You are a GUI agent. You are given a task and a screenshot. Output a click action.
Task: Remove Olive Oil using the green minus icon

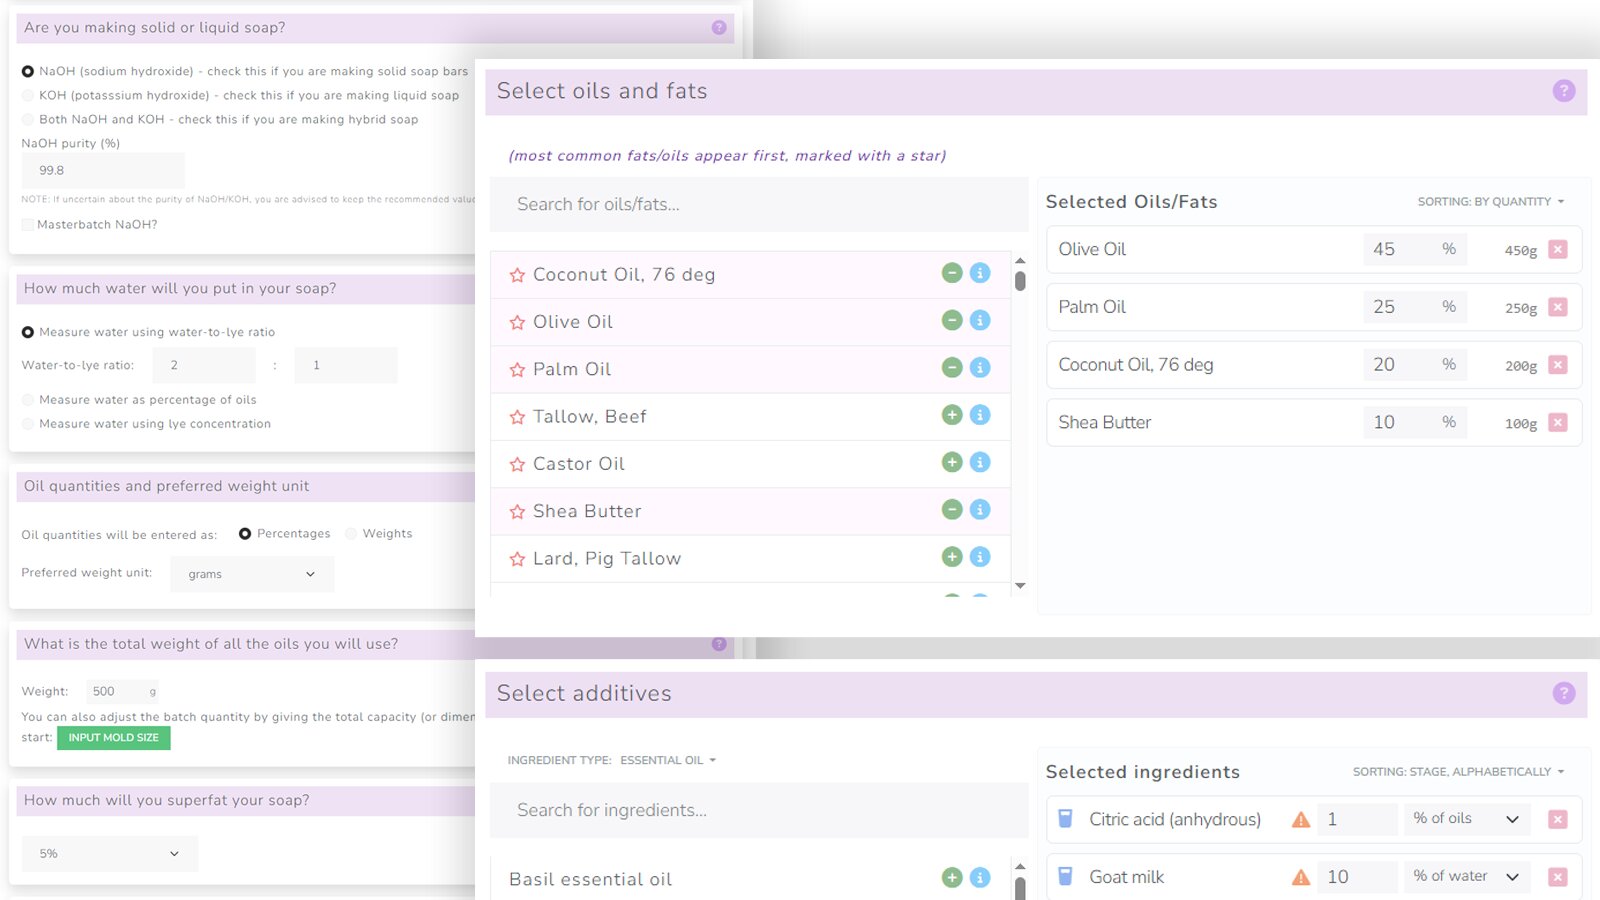click(951, 320)
